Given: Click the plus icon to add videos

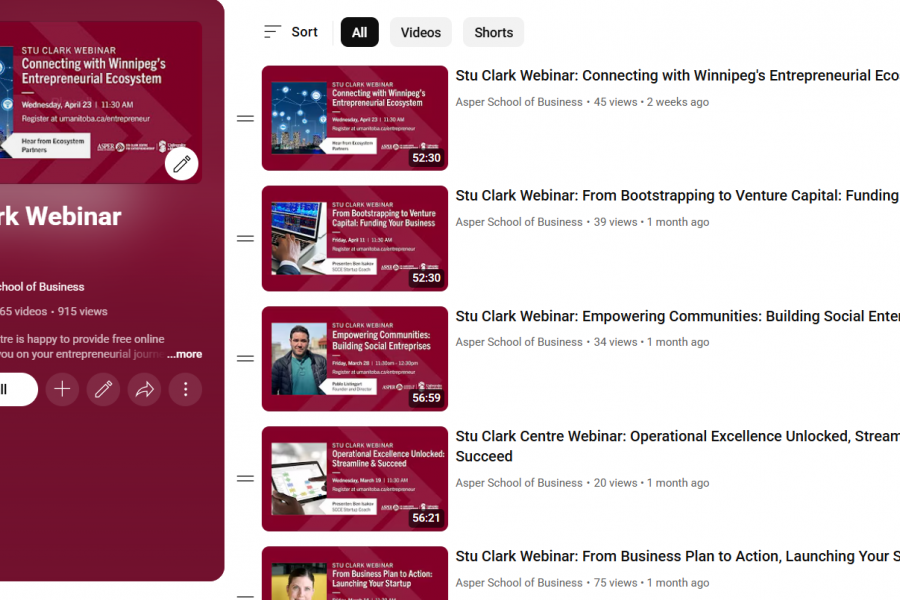Looking at the screenshot, I should pyautogui.click(x=62, y=389).
